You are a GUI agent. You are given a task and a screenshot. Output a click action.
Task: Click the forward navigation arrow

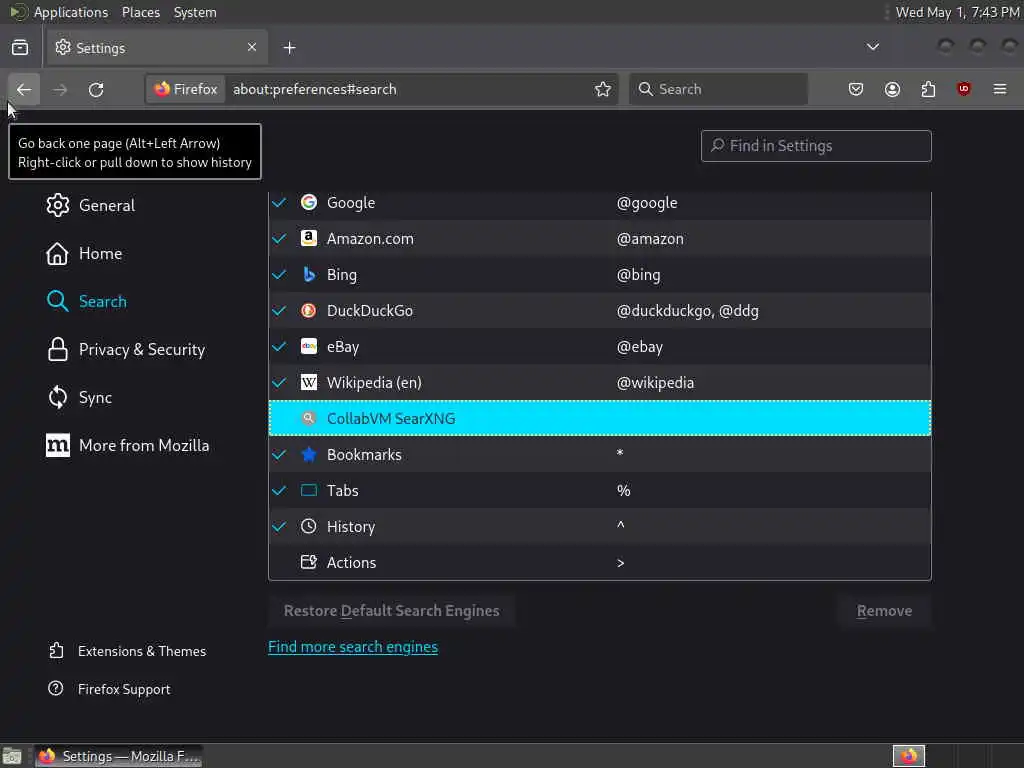click(x=60, y=89)
